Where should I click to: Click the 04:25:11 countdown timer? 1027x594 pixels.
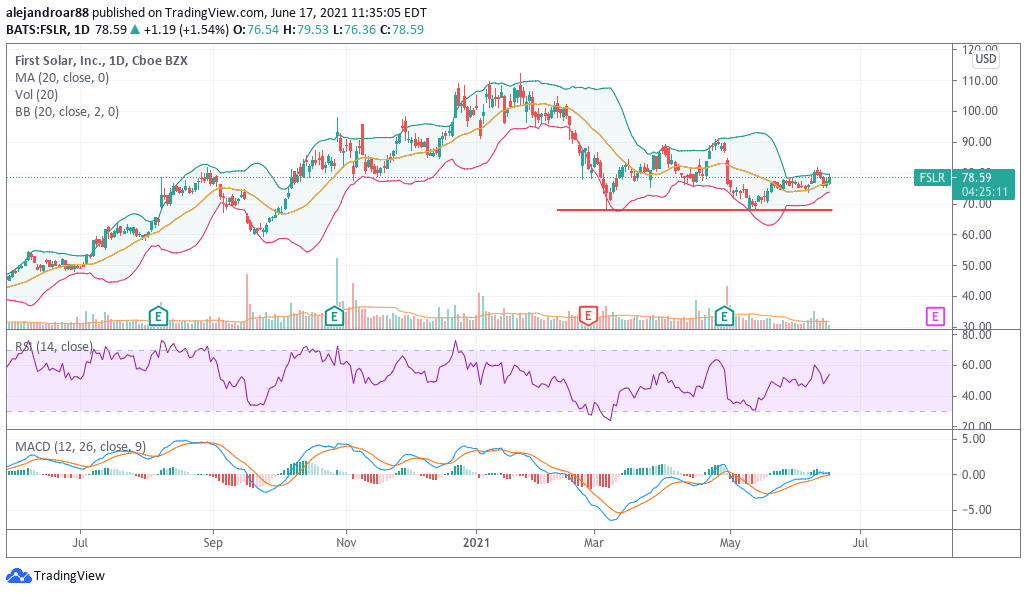click(984, 192)
